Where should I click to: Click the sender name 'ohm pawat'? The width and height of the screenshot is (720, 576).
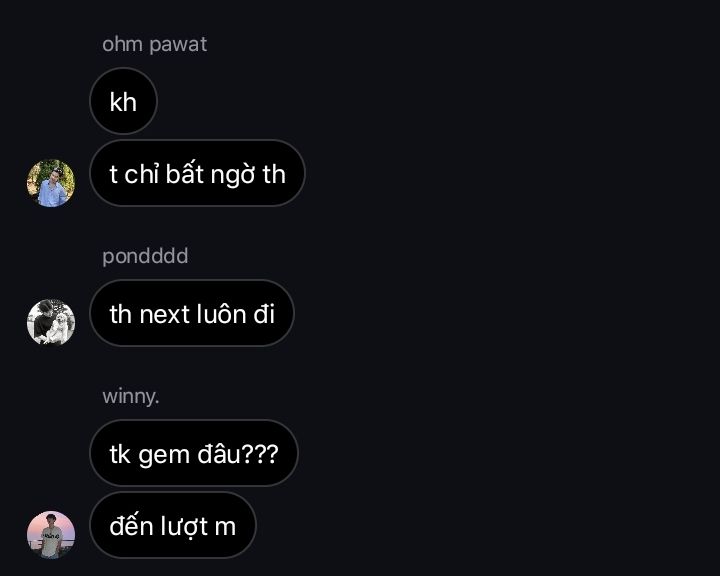pos(155,45)
